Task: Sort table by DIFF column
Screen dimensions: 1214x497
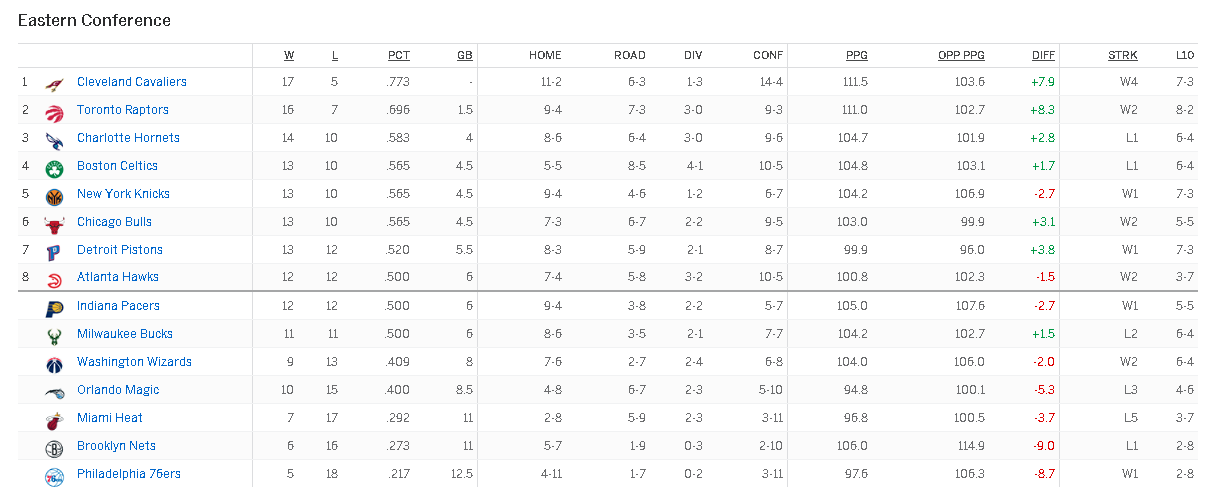Action: coord(1043,55)
